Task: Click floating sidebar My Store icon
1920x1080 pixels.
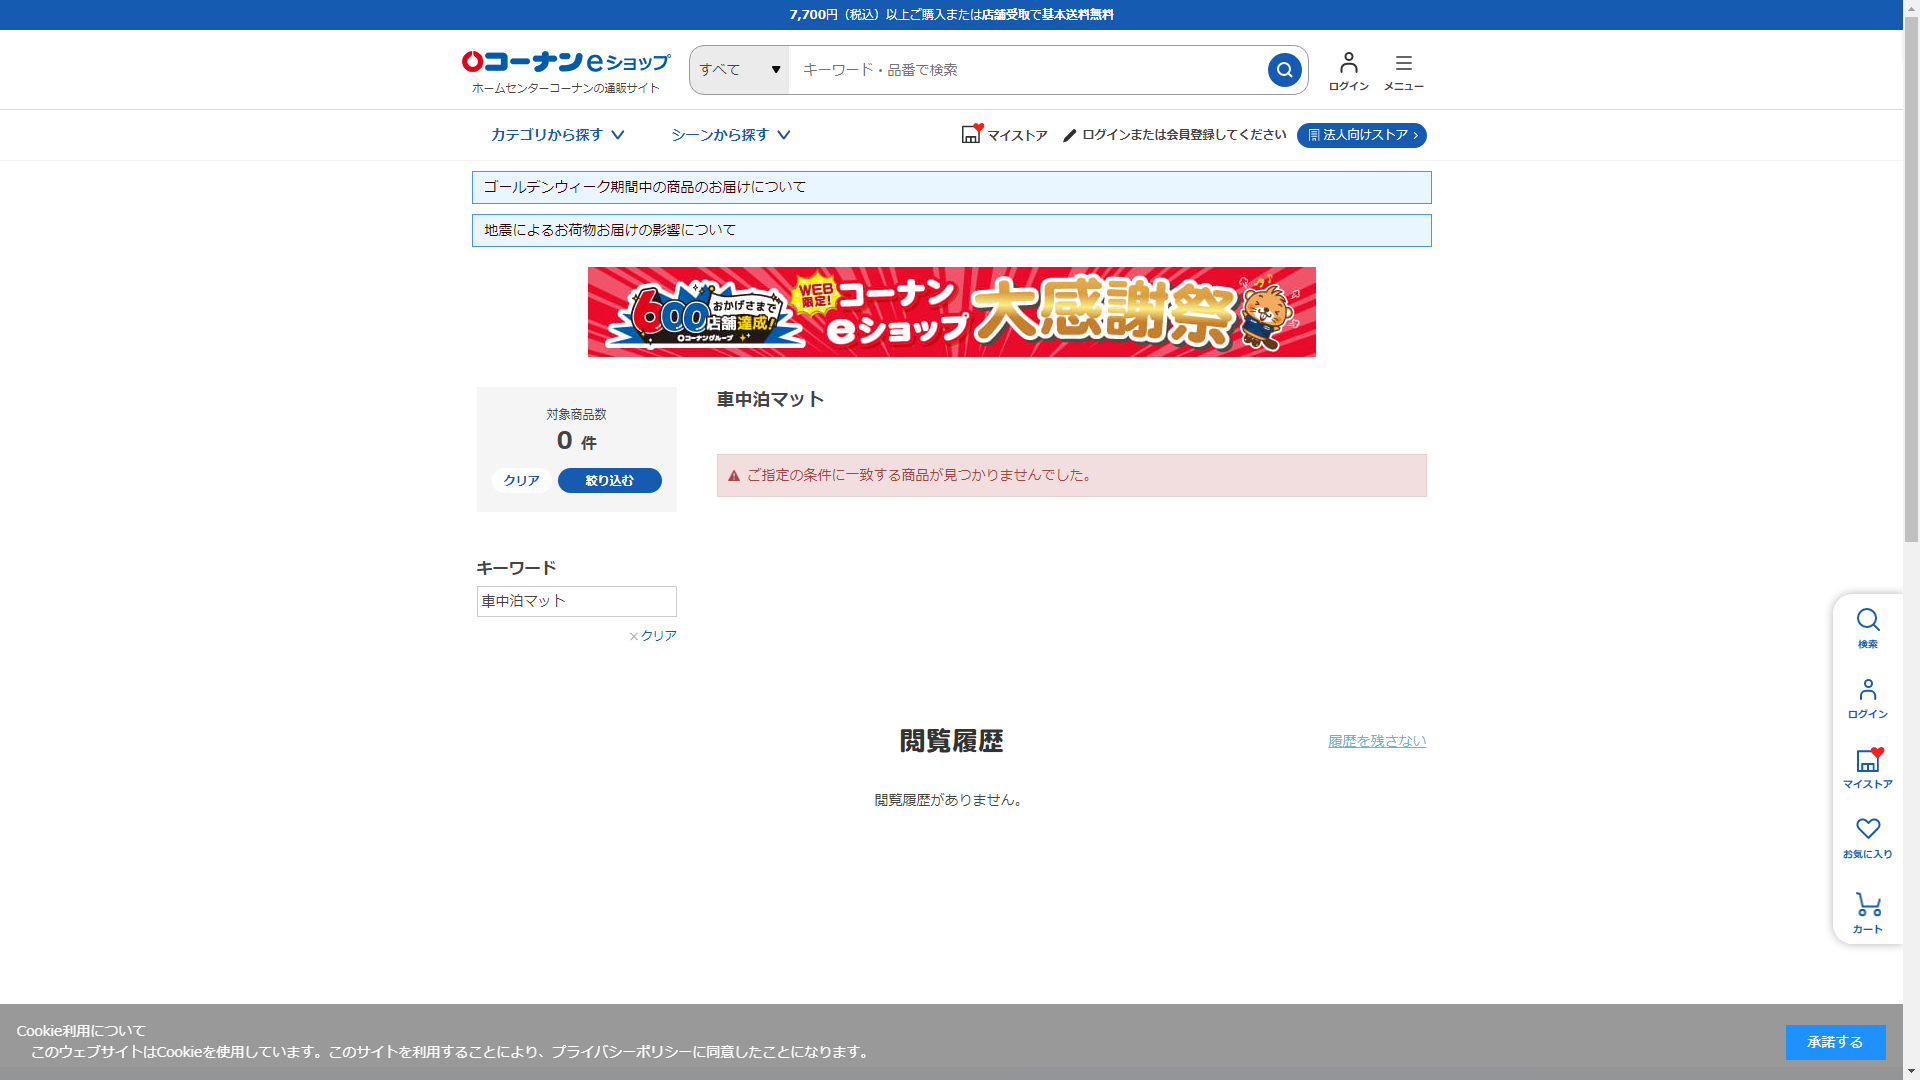Action: point(1867,768)
